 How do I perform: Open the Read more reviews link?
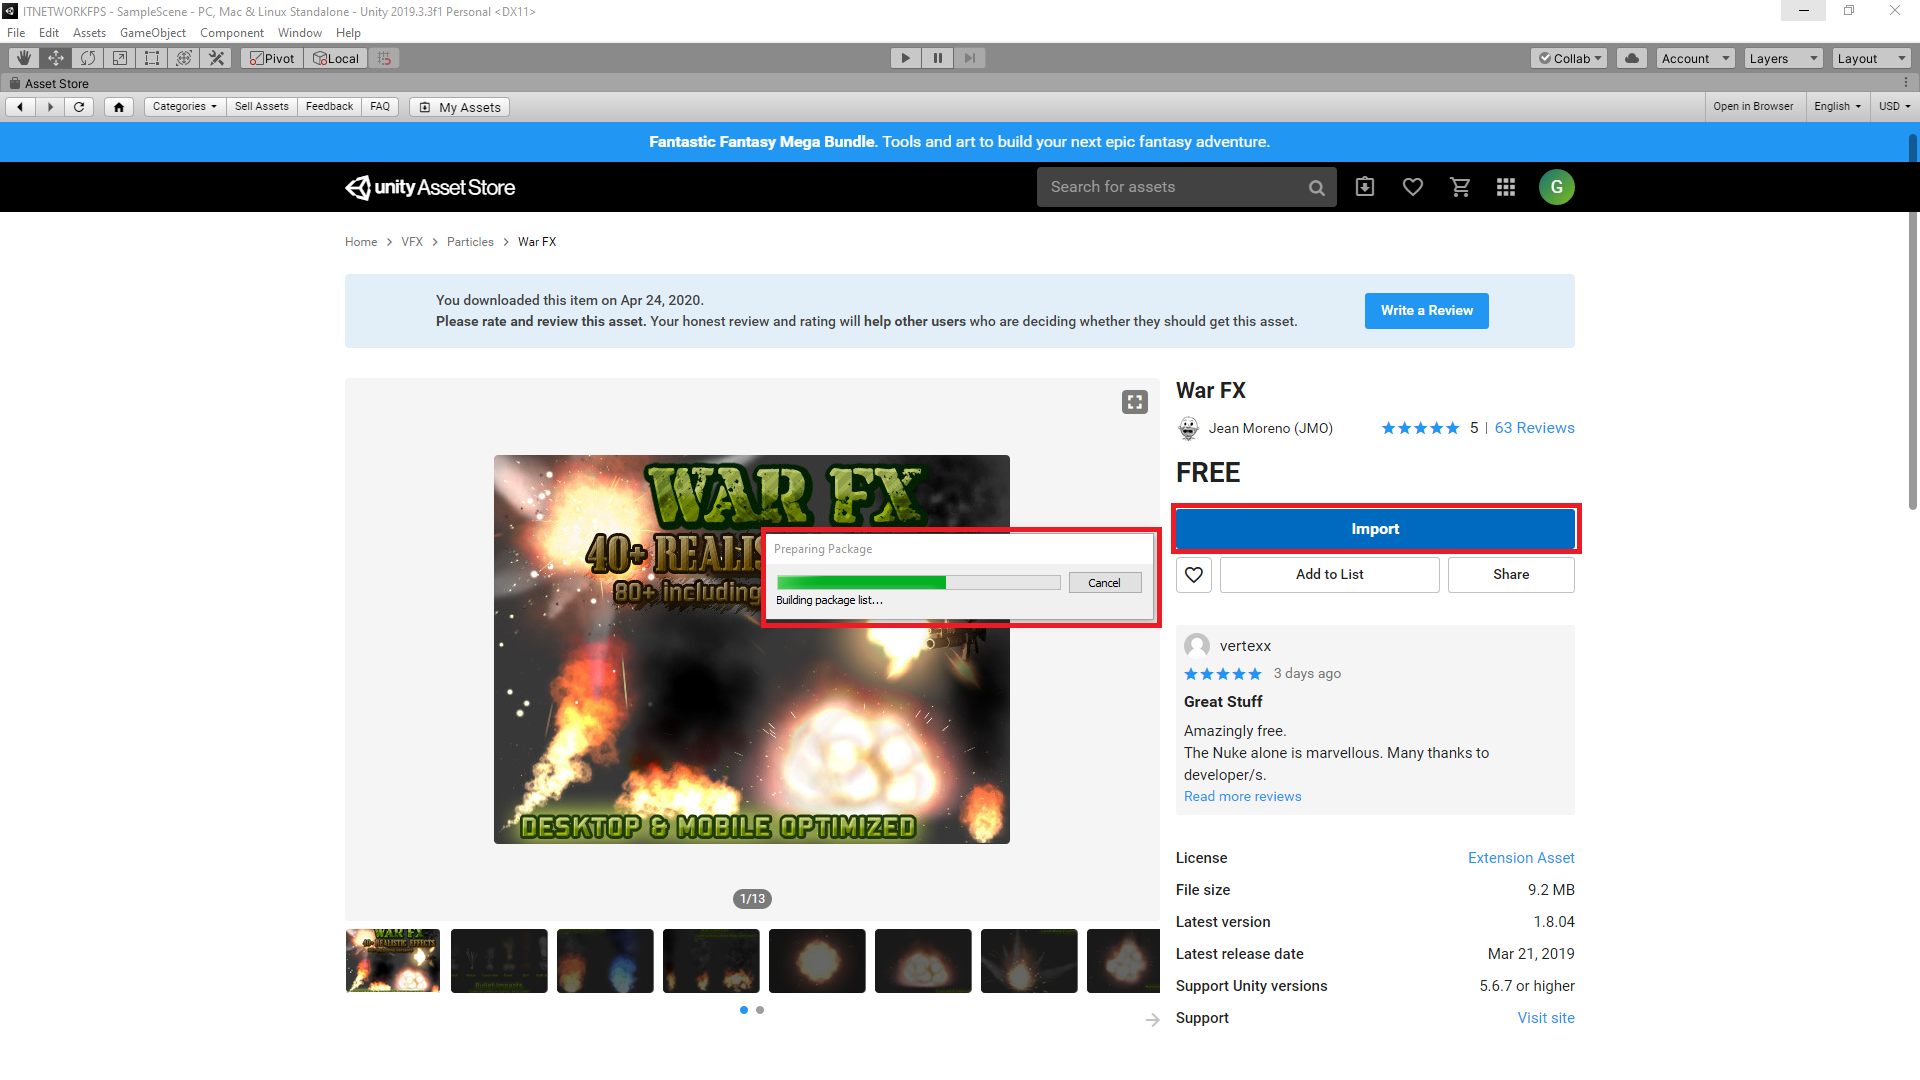click(1242, 796)
